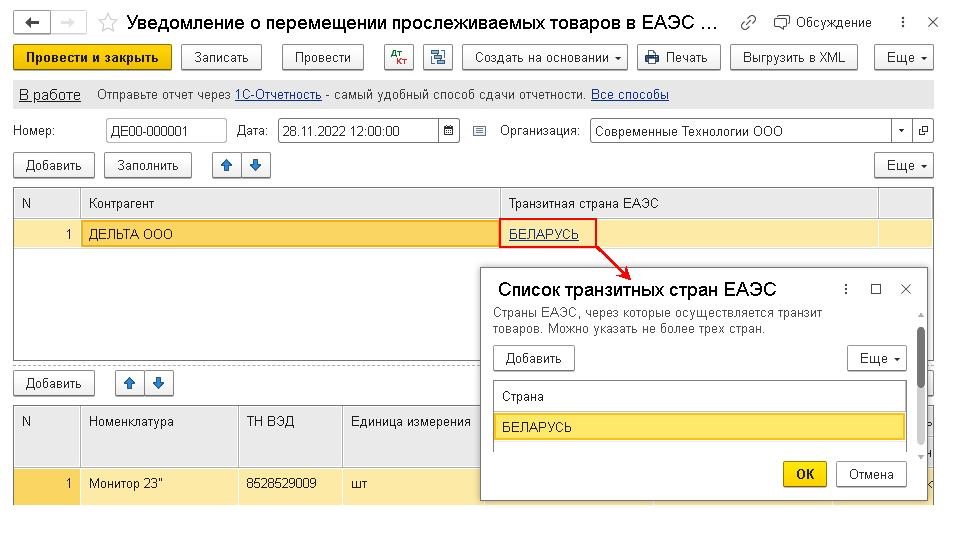Open the organization card icon

click(922, 131)
